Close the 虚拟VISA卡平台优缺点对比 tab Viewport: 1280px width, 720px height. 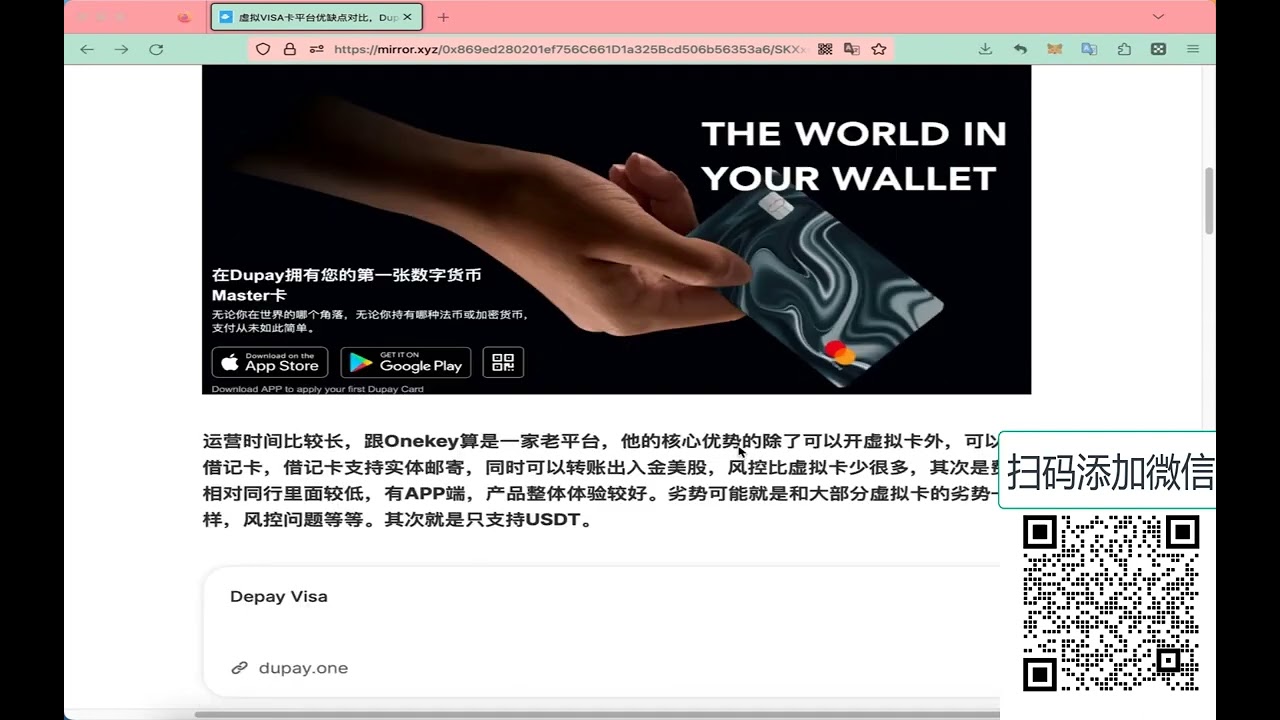click(407, 17)
